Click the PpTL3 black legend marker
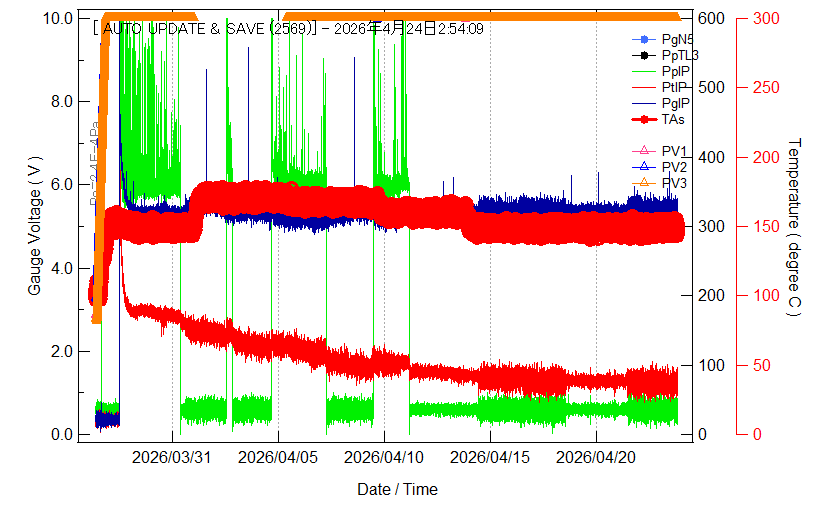 [x=644, y=55]
